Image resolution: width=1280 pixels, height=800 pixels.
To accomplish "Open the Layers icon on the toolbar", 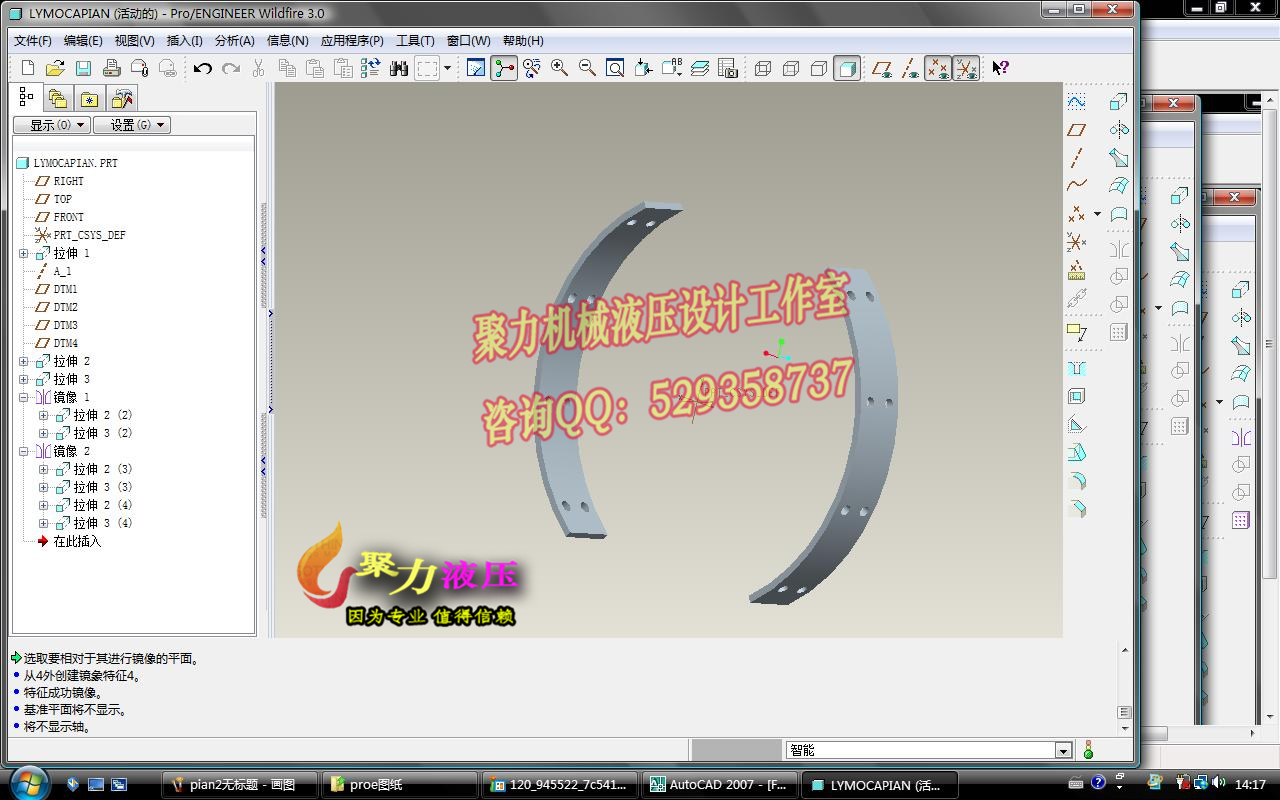I will click(701, 68).
